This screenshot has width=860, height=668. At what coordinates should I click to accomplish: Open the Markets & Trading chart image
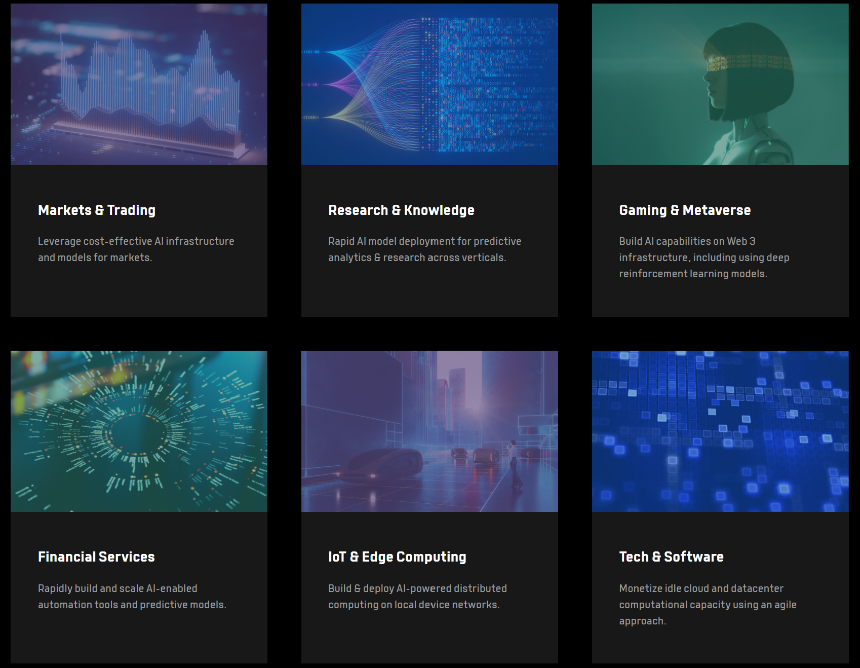139,84
